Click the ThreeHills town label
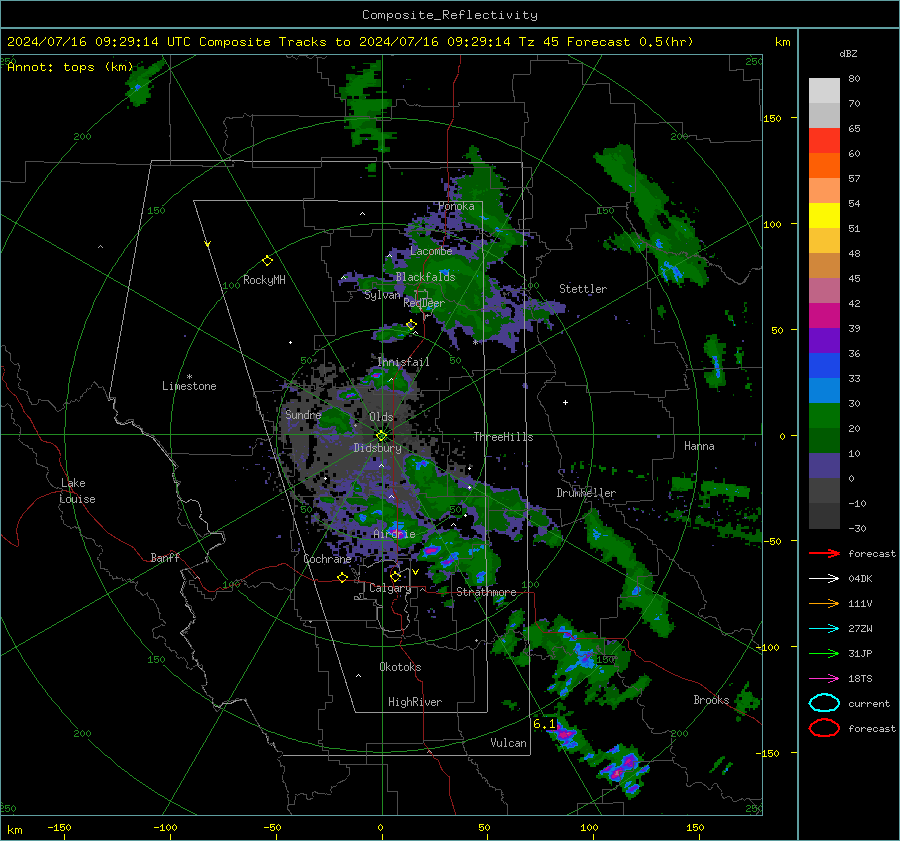900x841 pixels. (x=503, y=437)
